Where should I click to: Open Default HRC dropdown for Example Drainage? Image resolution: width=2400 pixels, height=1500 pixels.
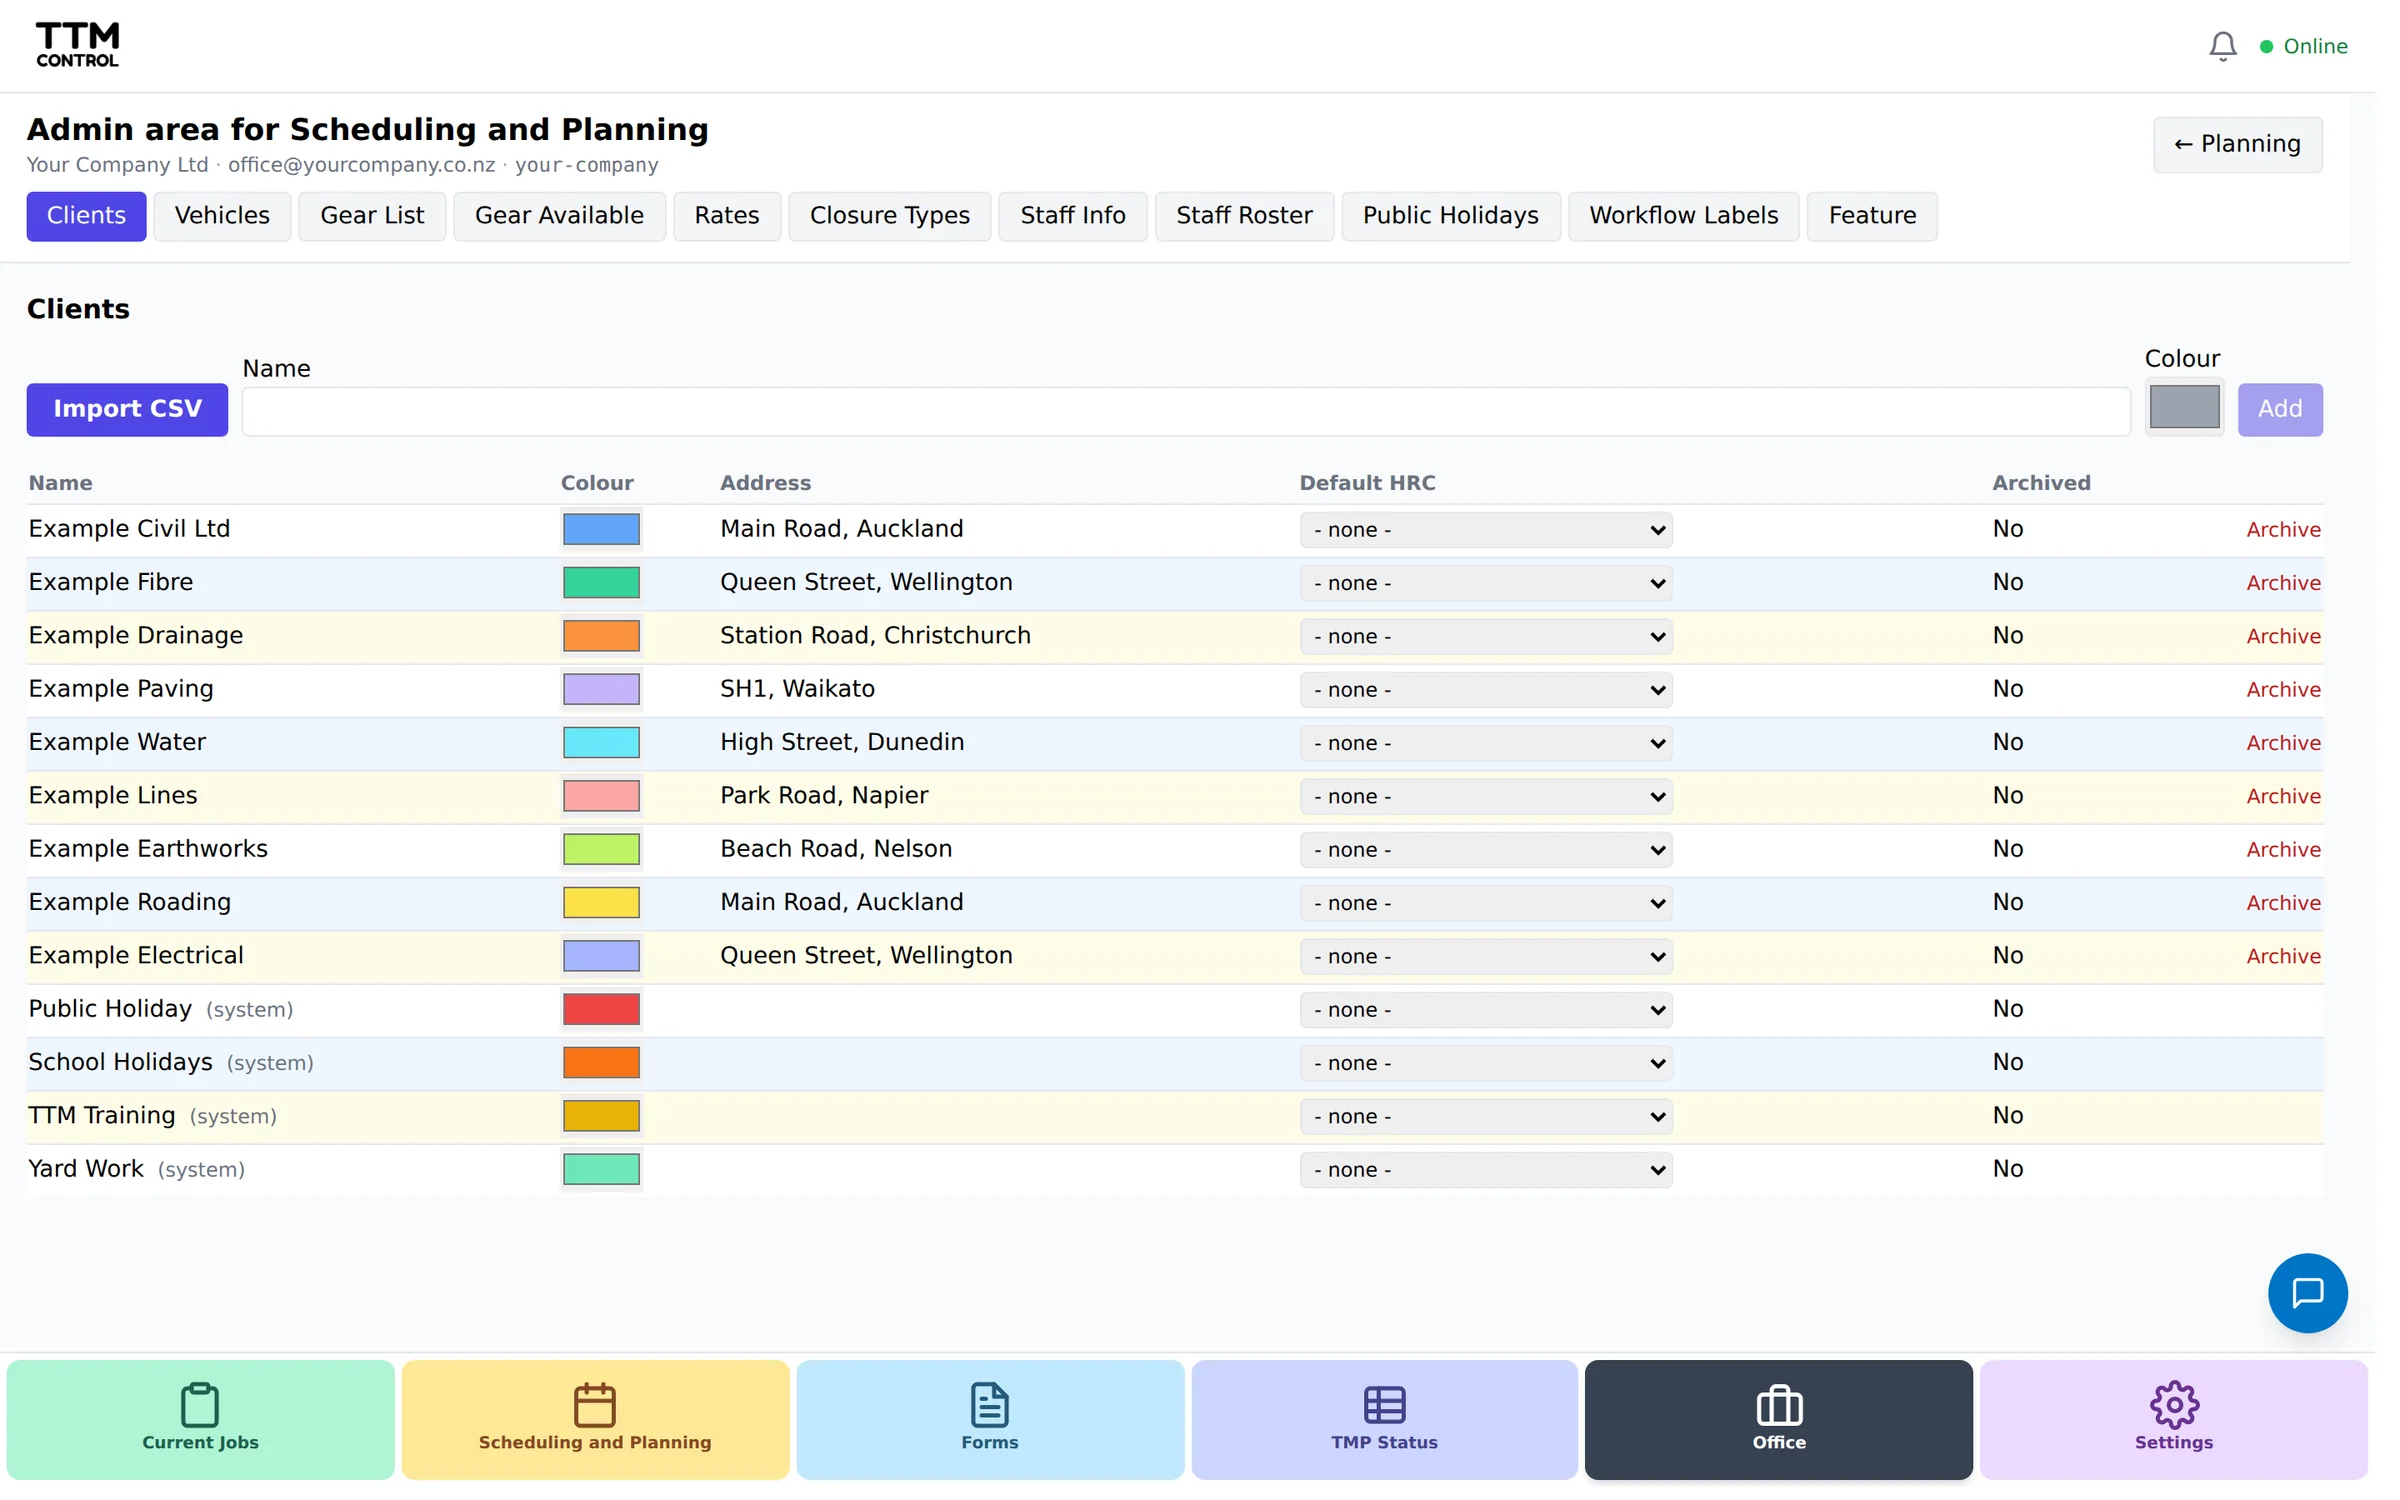coord(1485,636)
